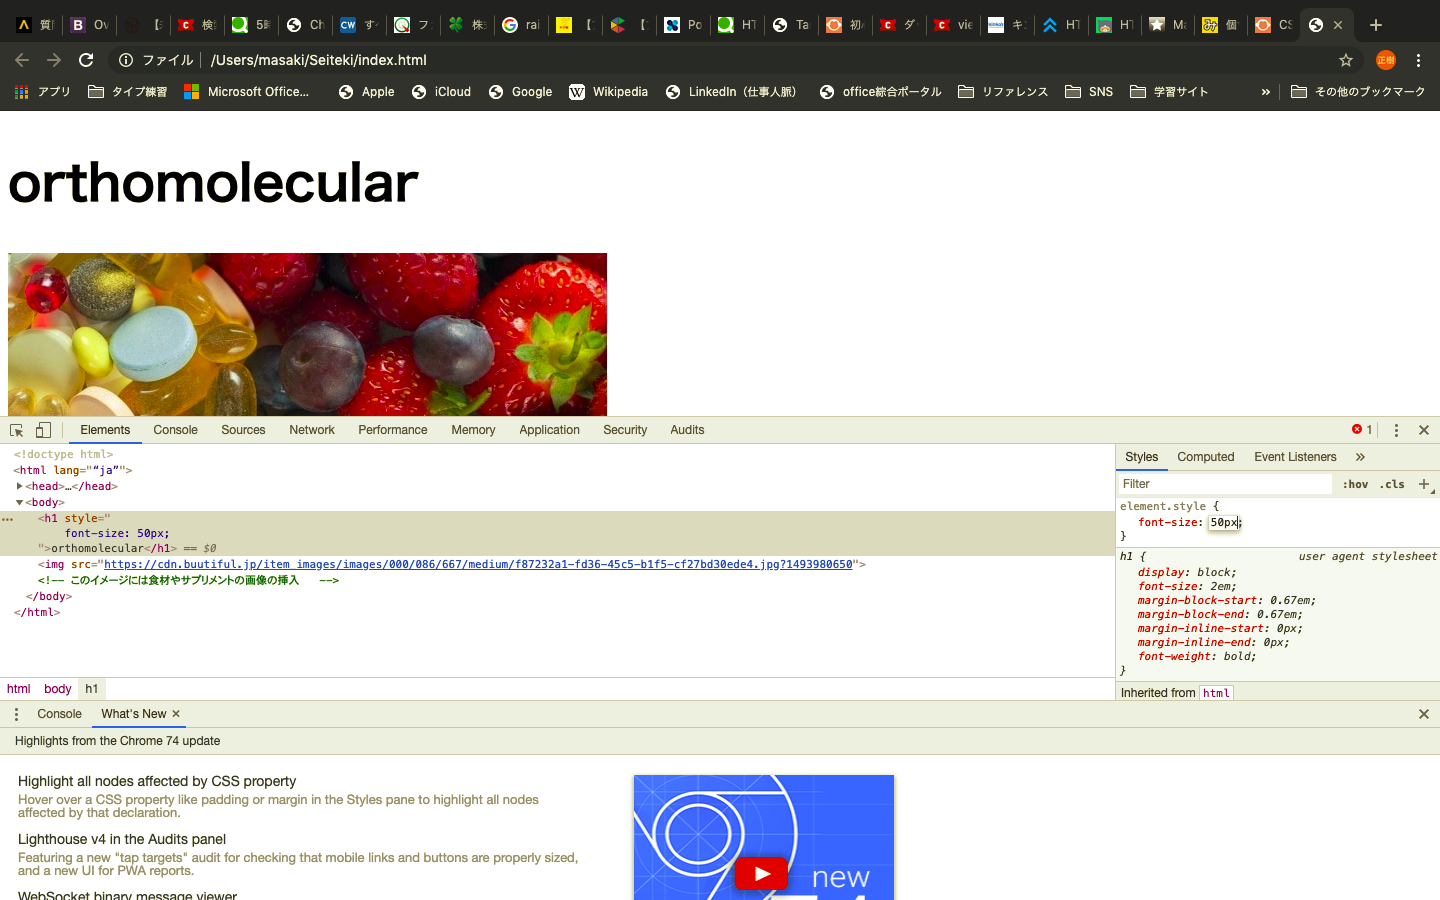1440x900 pixels.
Task: Click the red error count indicator
Action: coord(1362,430)
